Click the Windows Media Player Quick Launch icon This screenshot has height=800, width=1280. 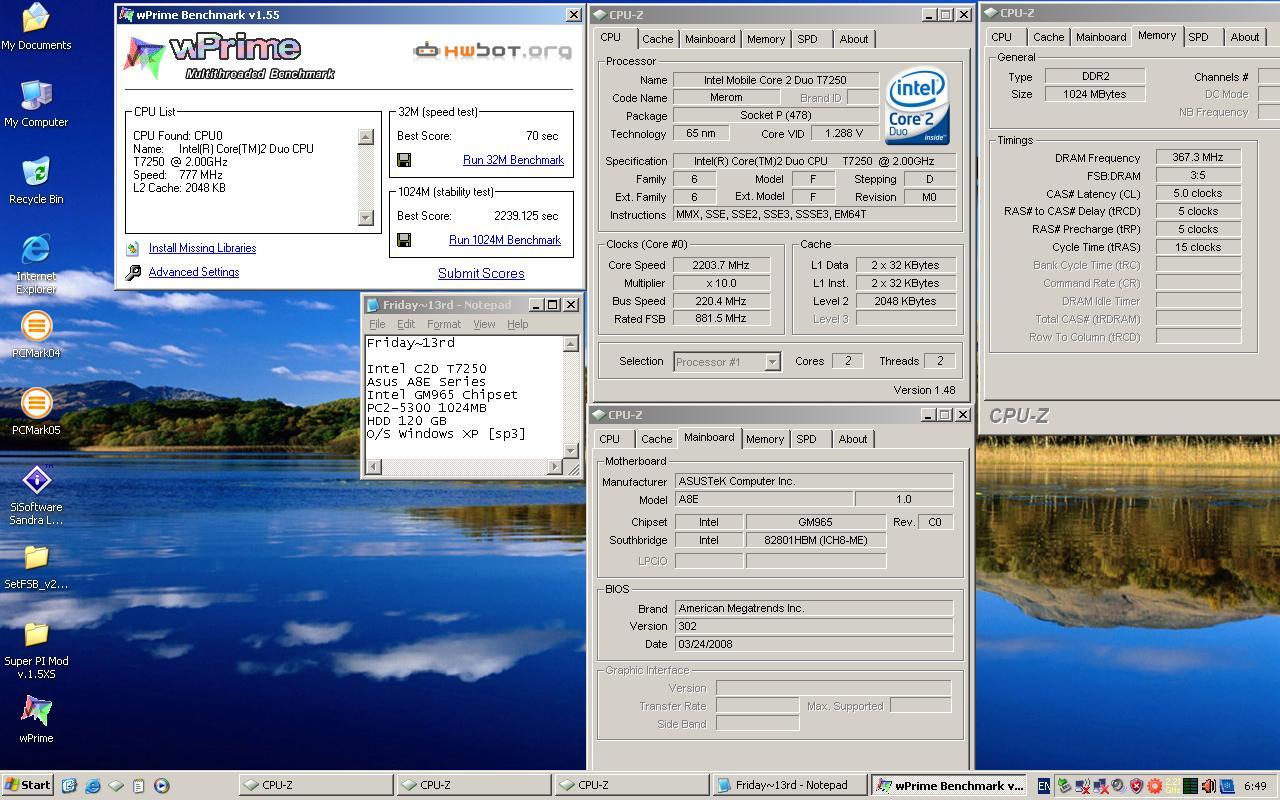coord(161,786)
